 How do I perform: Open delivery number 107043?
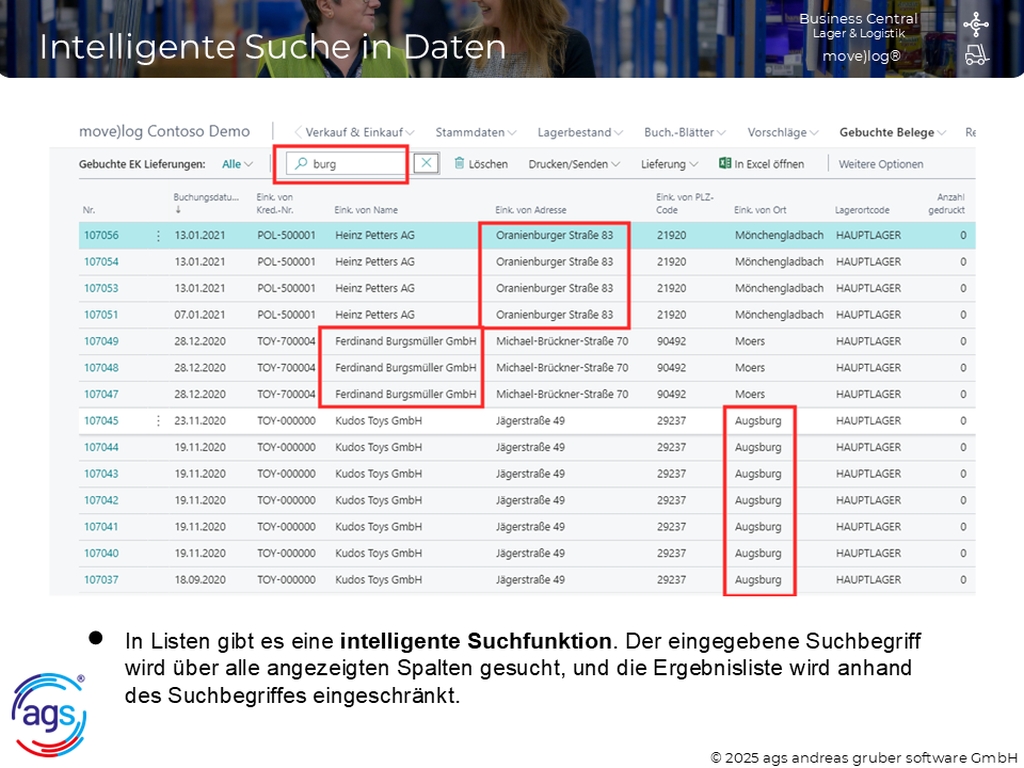point(101,474)
